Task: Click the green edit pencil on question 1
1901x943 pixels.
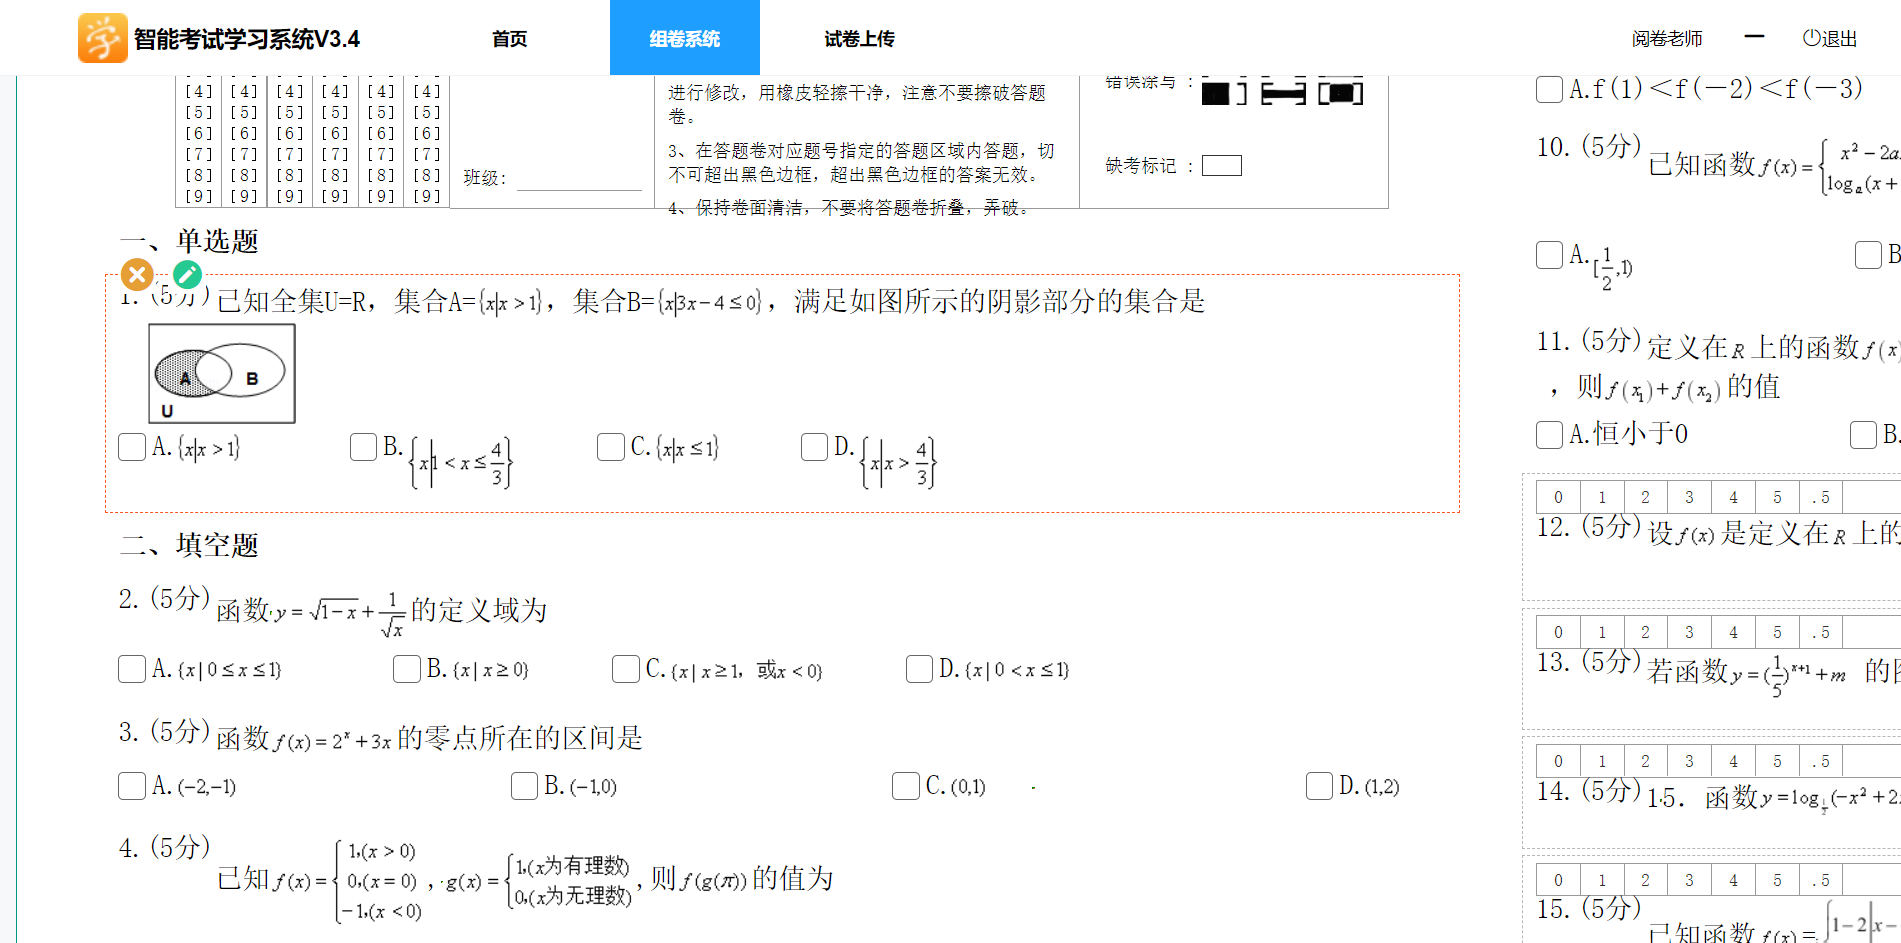Action: click(x=187, y=274)
